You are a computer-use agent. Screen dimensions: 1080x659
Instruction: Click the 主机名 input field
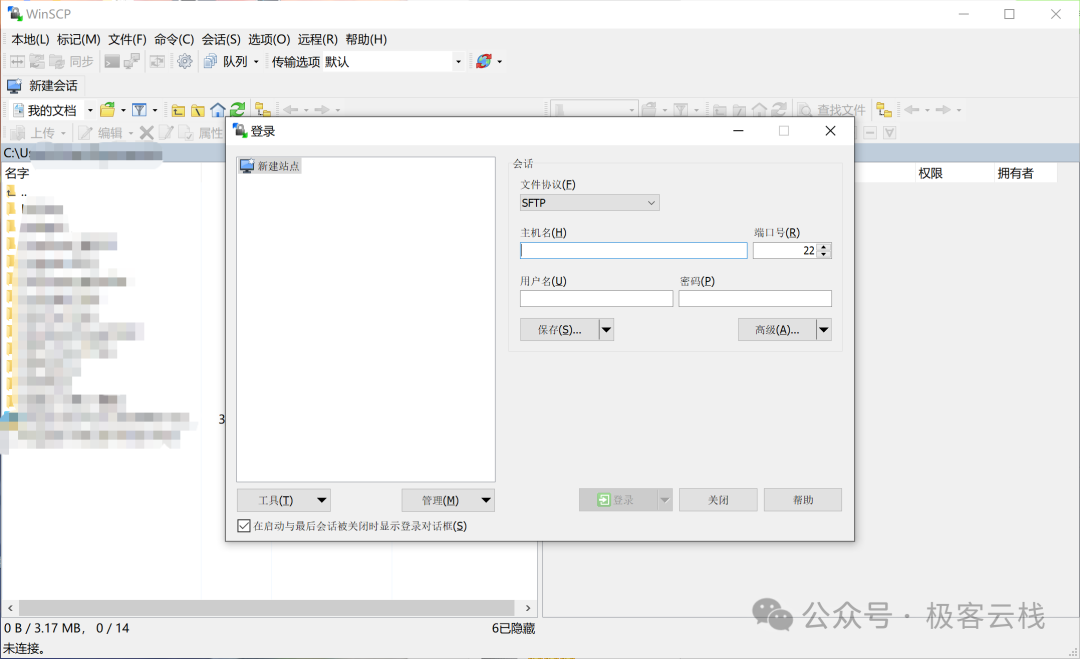coord(633,251)
